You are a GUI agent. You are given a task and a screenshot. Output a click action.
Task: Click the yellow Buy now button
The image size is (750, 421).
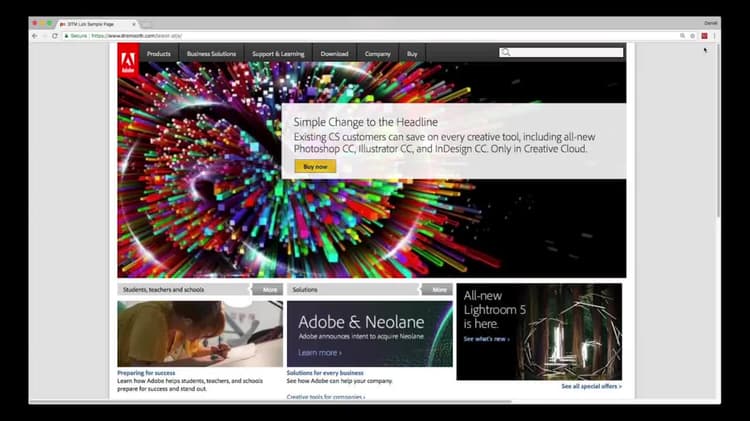[315, 166]
